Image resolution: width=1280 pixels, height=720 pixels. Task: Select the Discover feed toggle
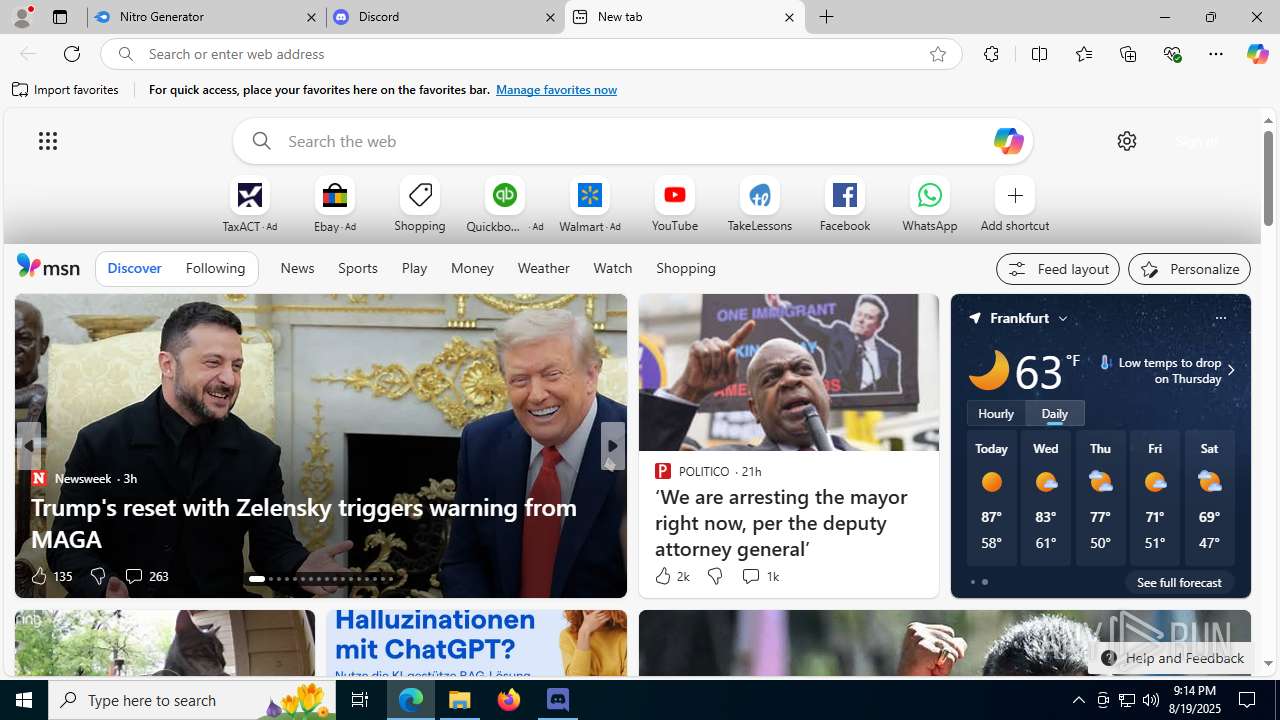[135, 268]
